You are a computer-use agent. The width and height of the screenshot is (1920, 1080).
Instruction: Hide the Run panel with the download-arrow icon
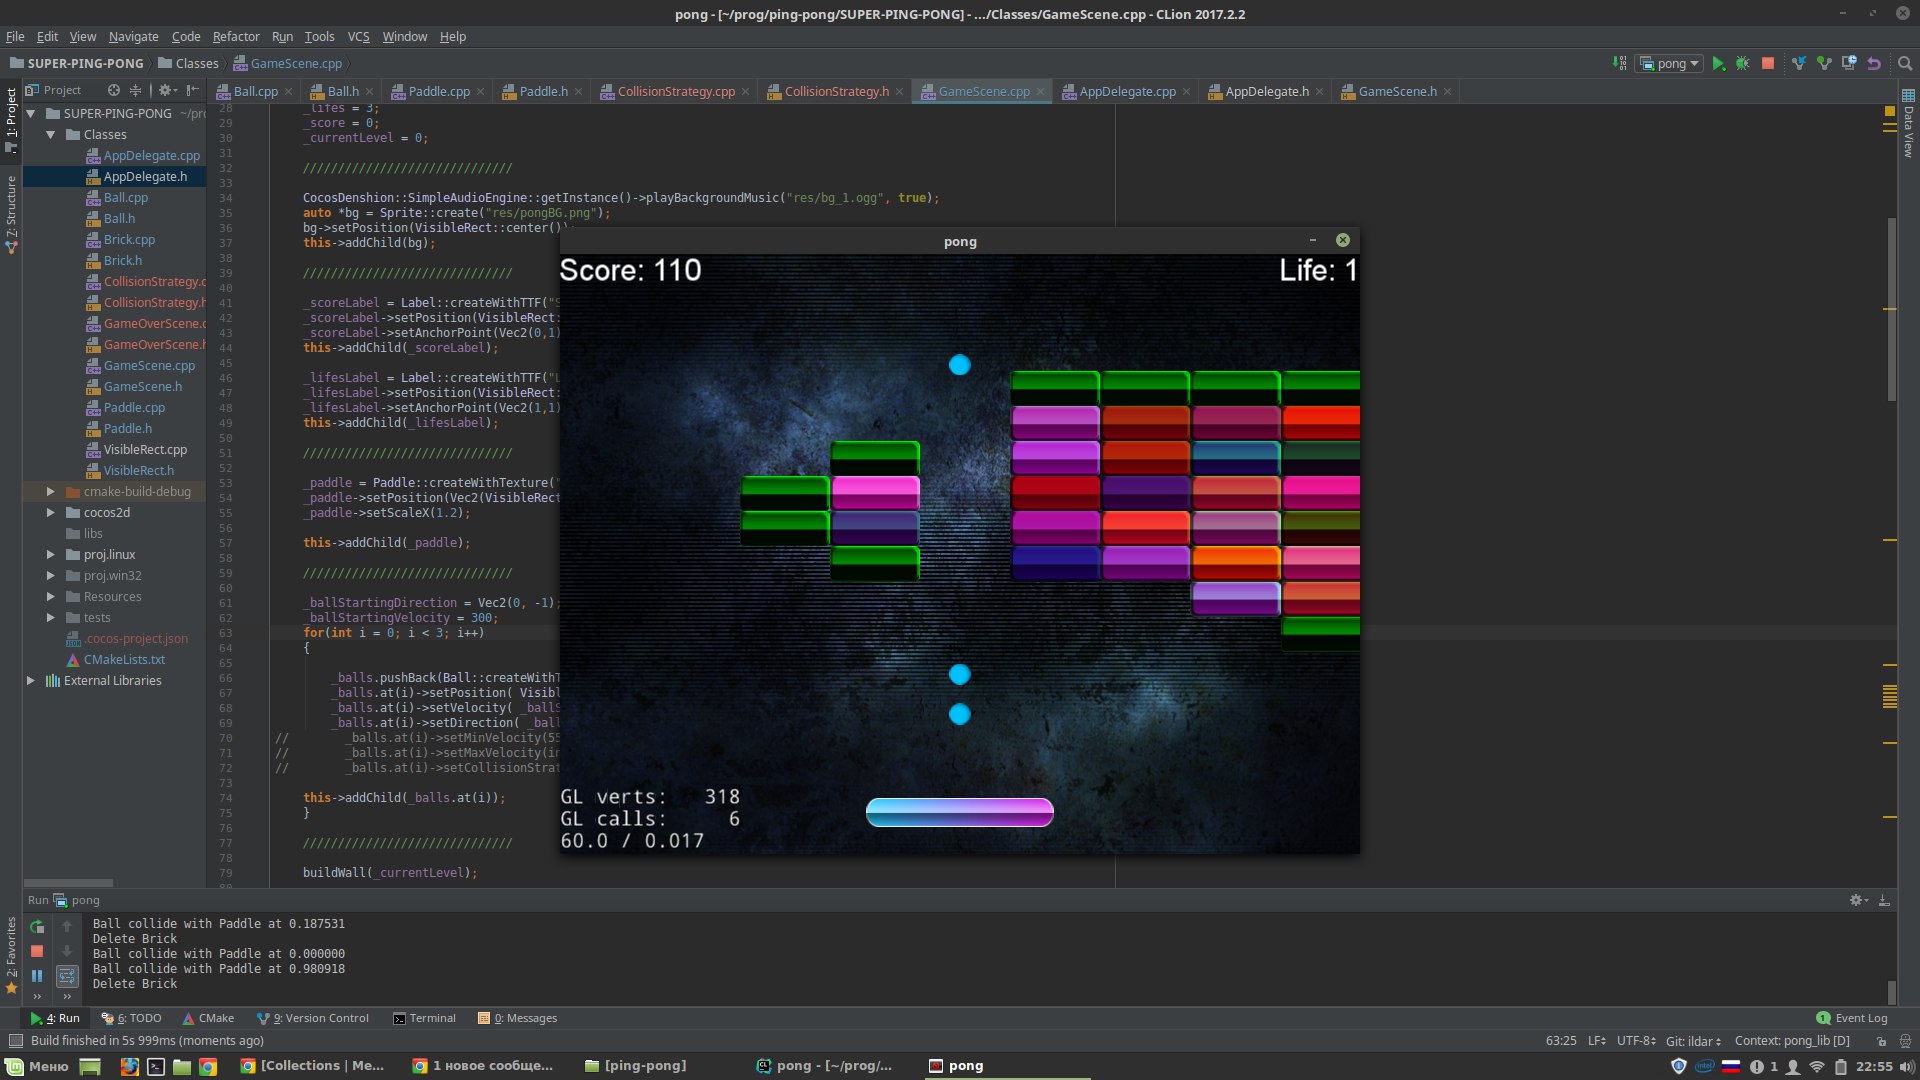point(1884,900)
